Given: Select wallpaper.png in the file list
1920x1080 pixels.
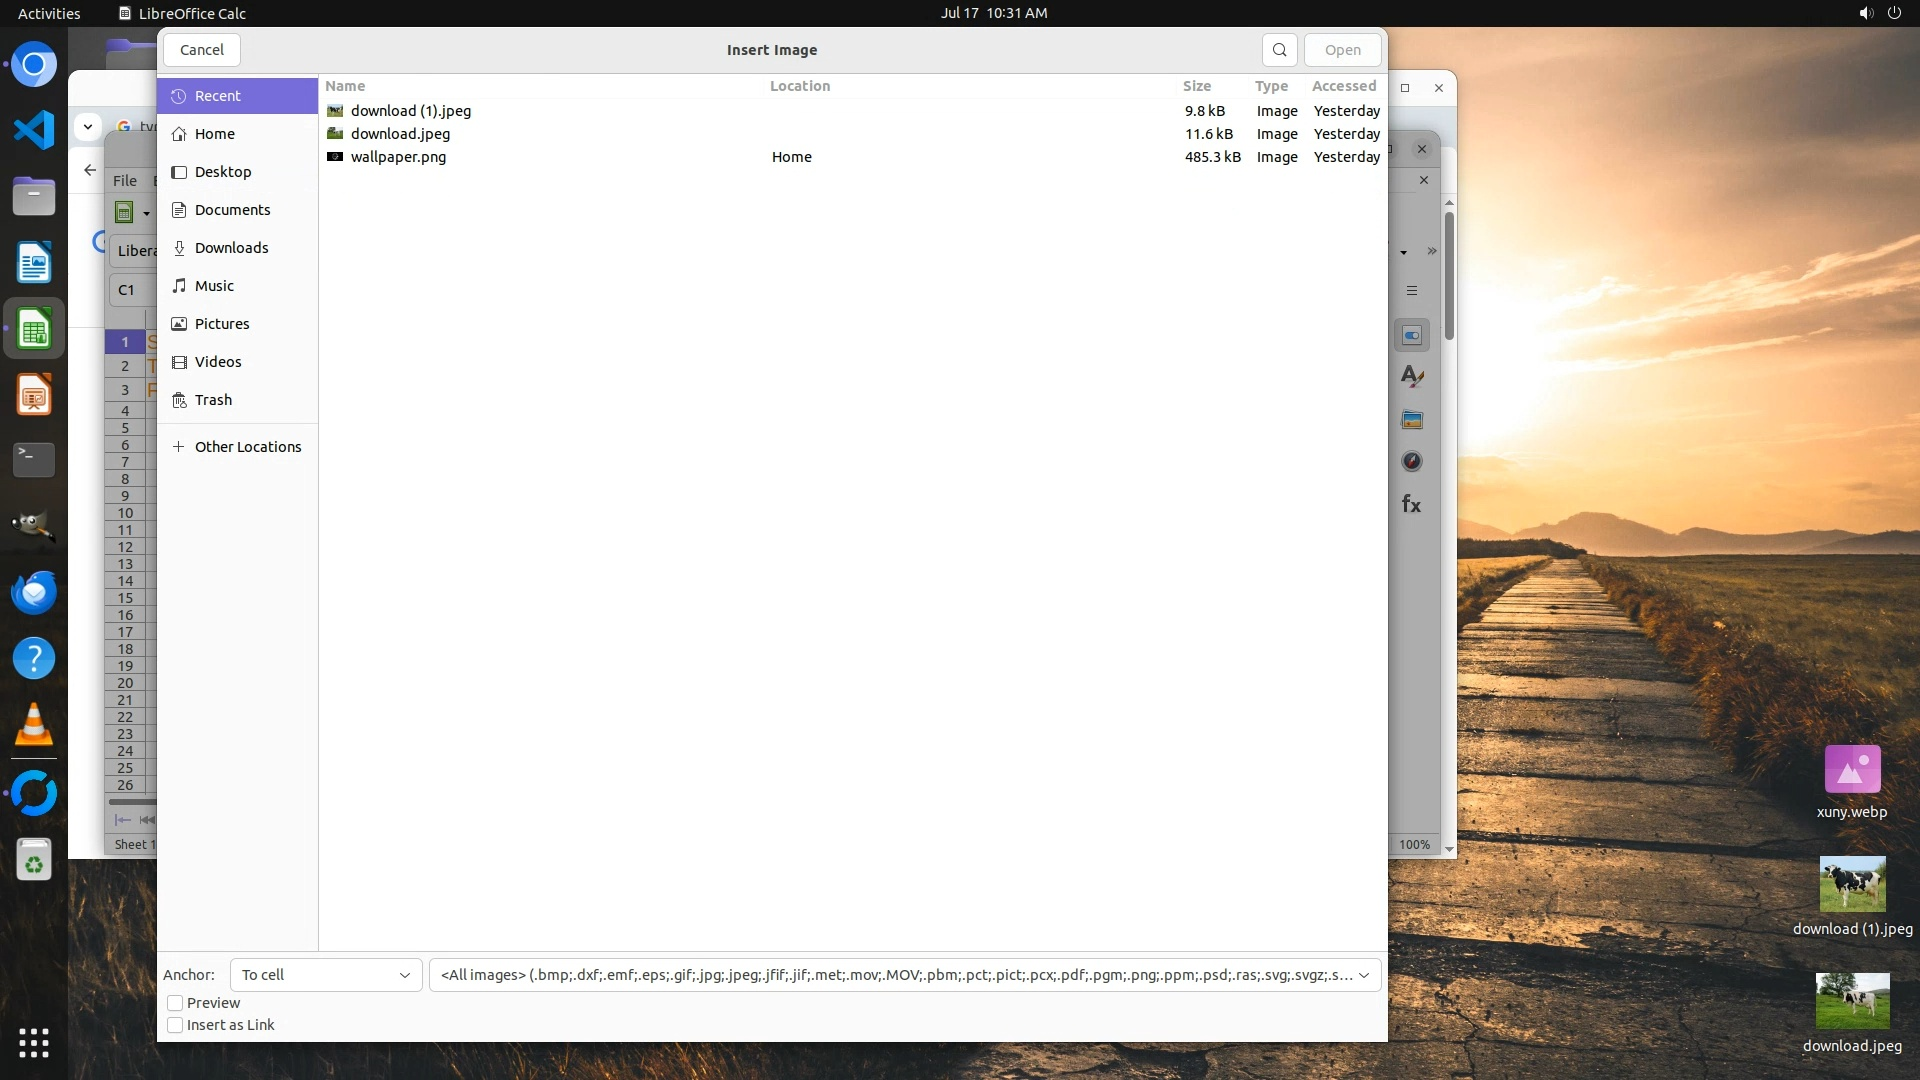Looking at the screenshot, I should [398, 157].
